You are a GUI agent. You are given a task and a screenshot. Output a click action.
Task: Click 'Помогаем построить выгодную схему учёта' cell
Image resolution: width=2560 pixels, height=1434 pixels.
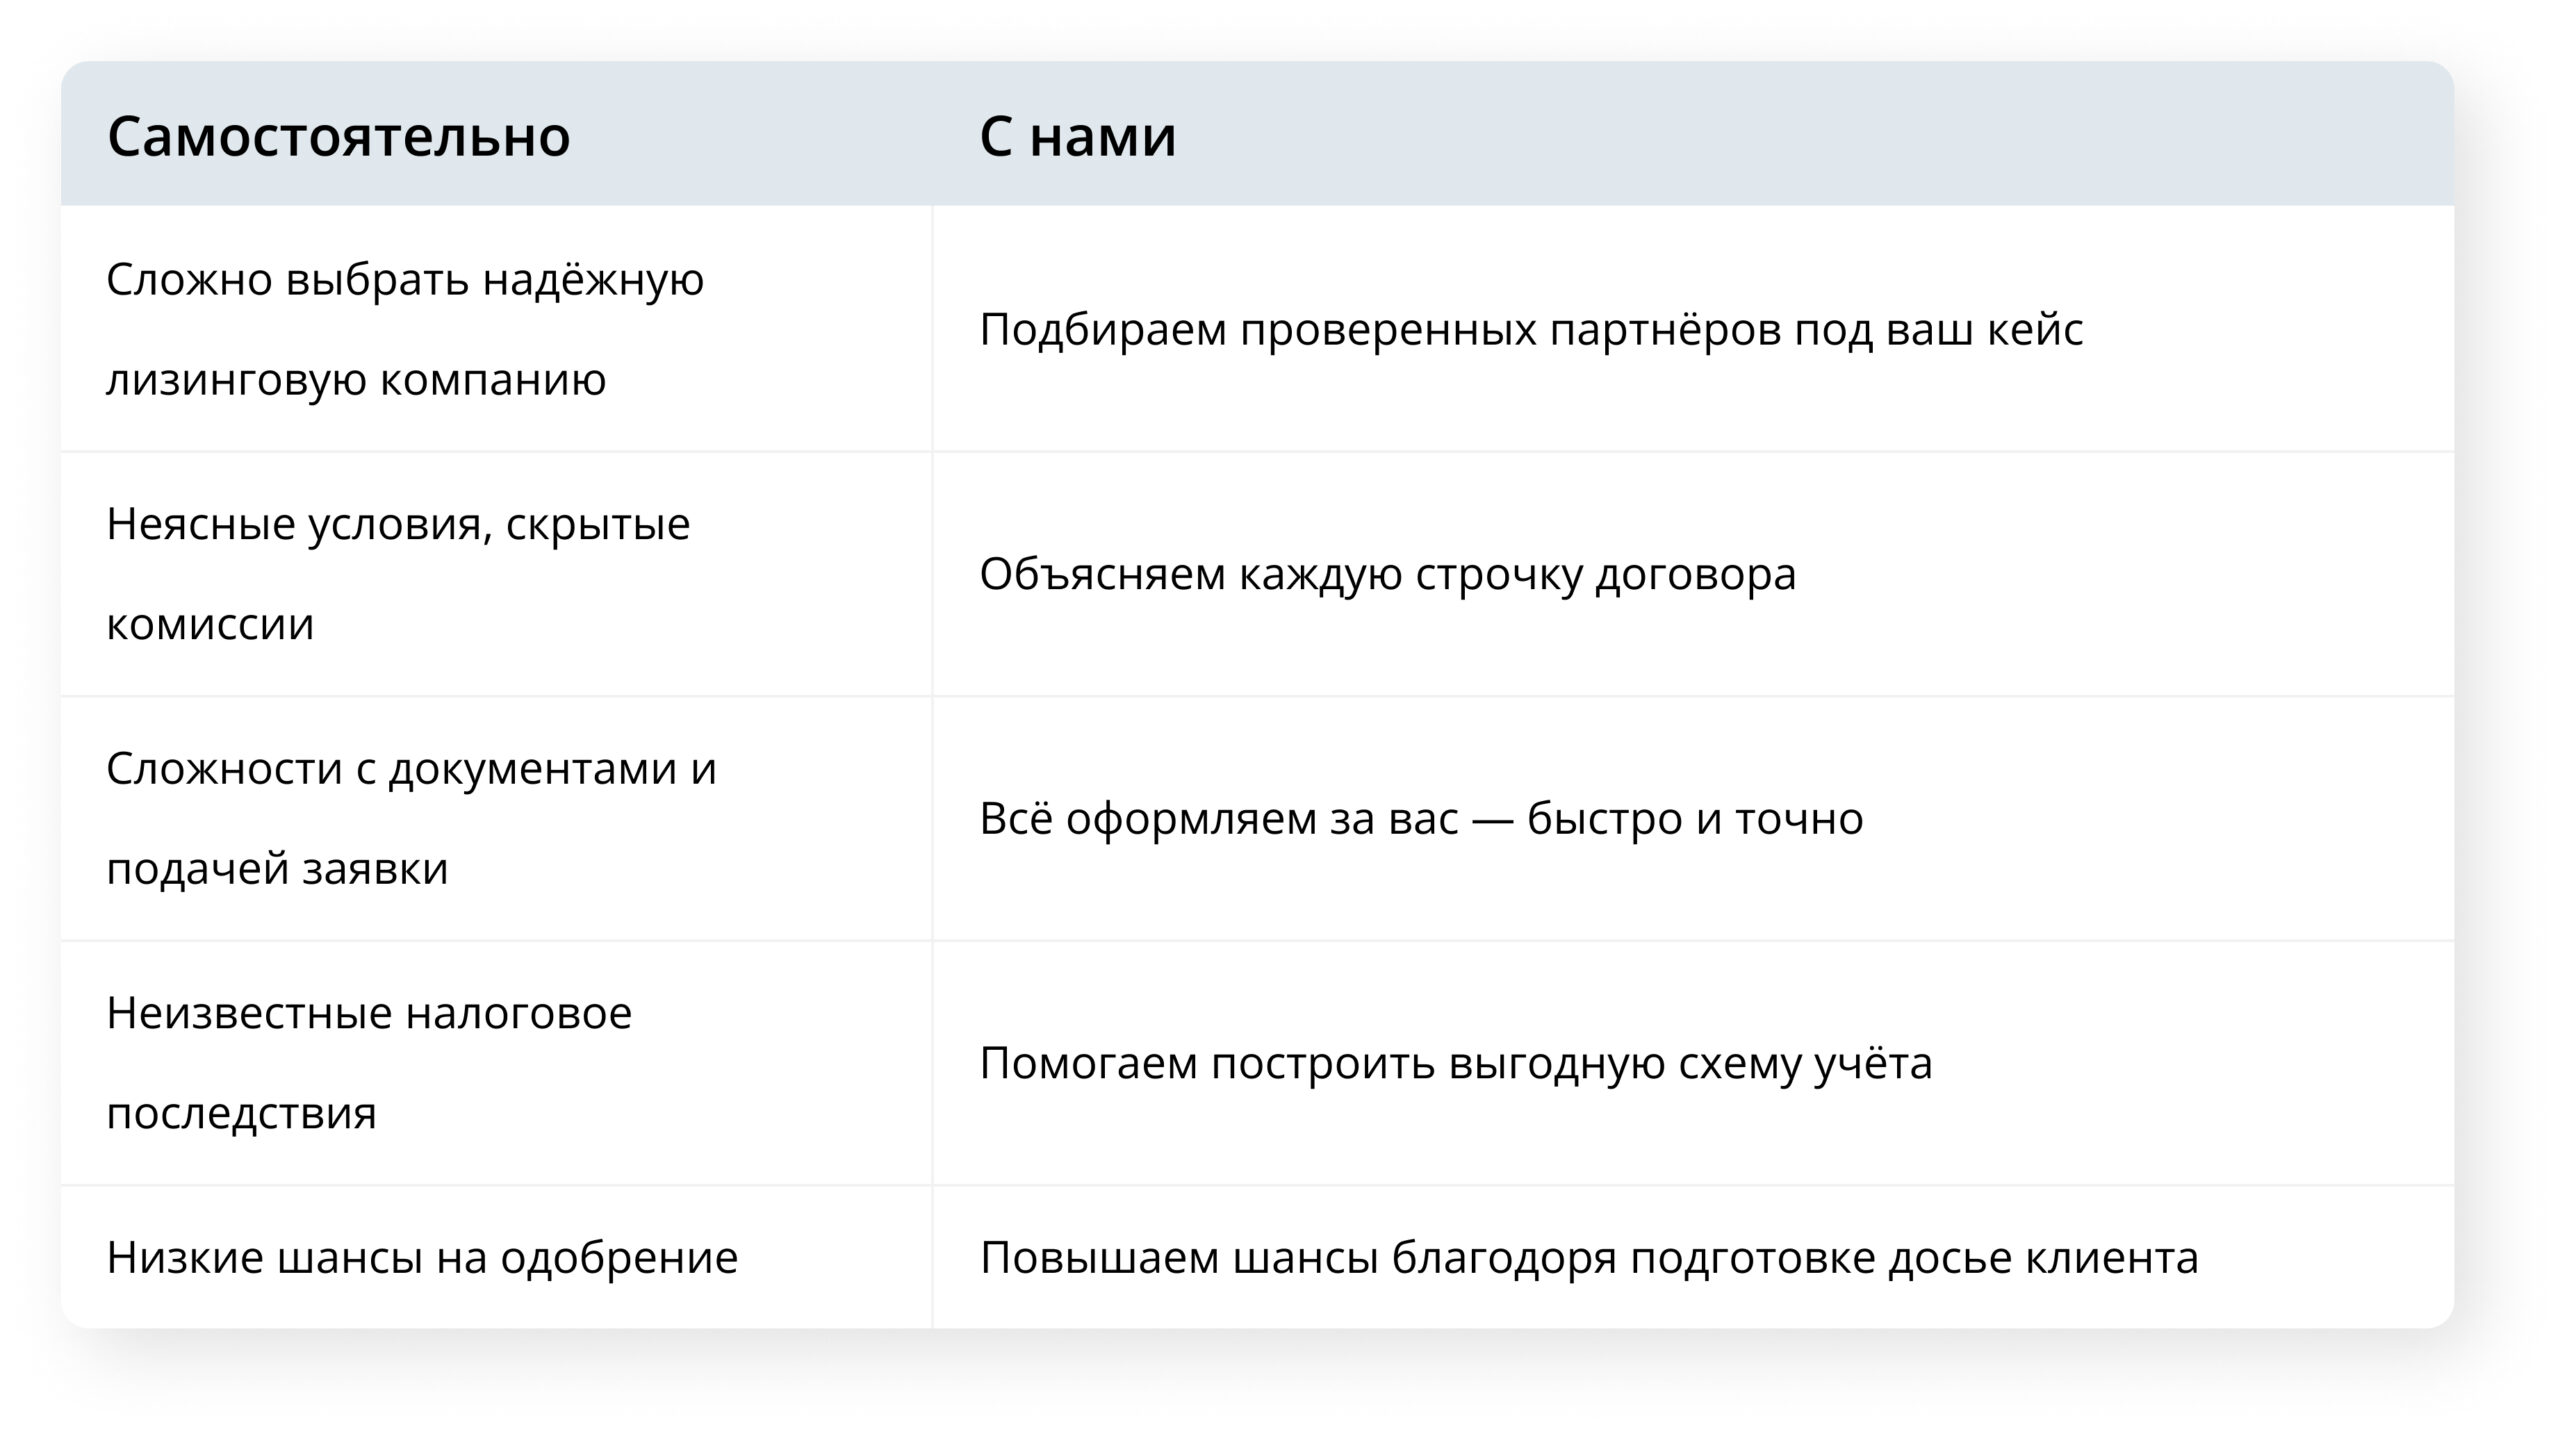(1693, 1063)
